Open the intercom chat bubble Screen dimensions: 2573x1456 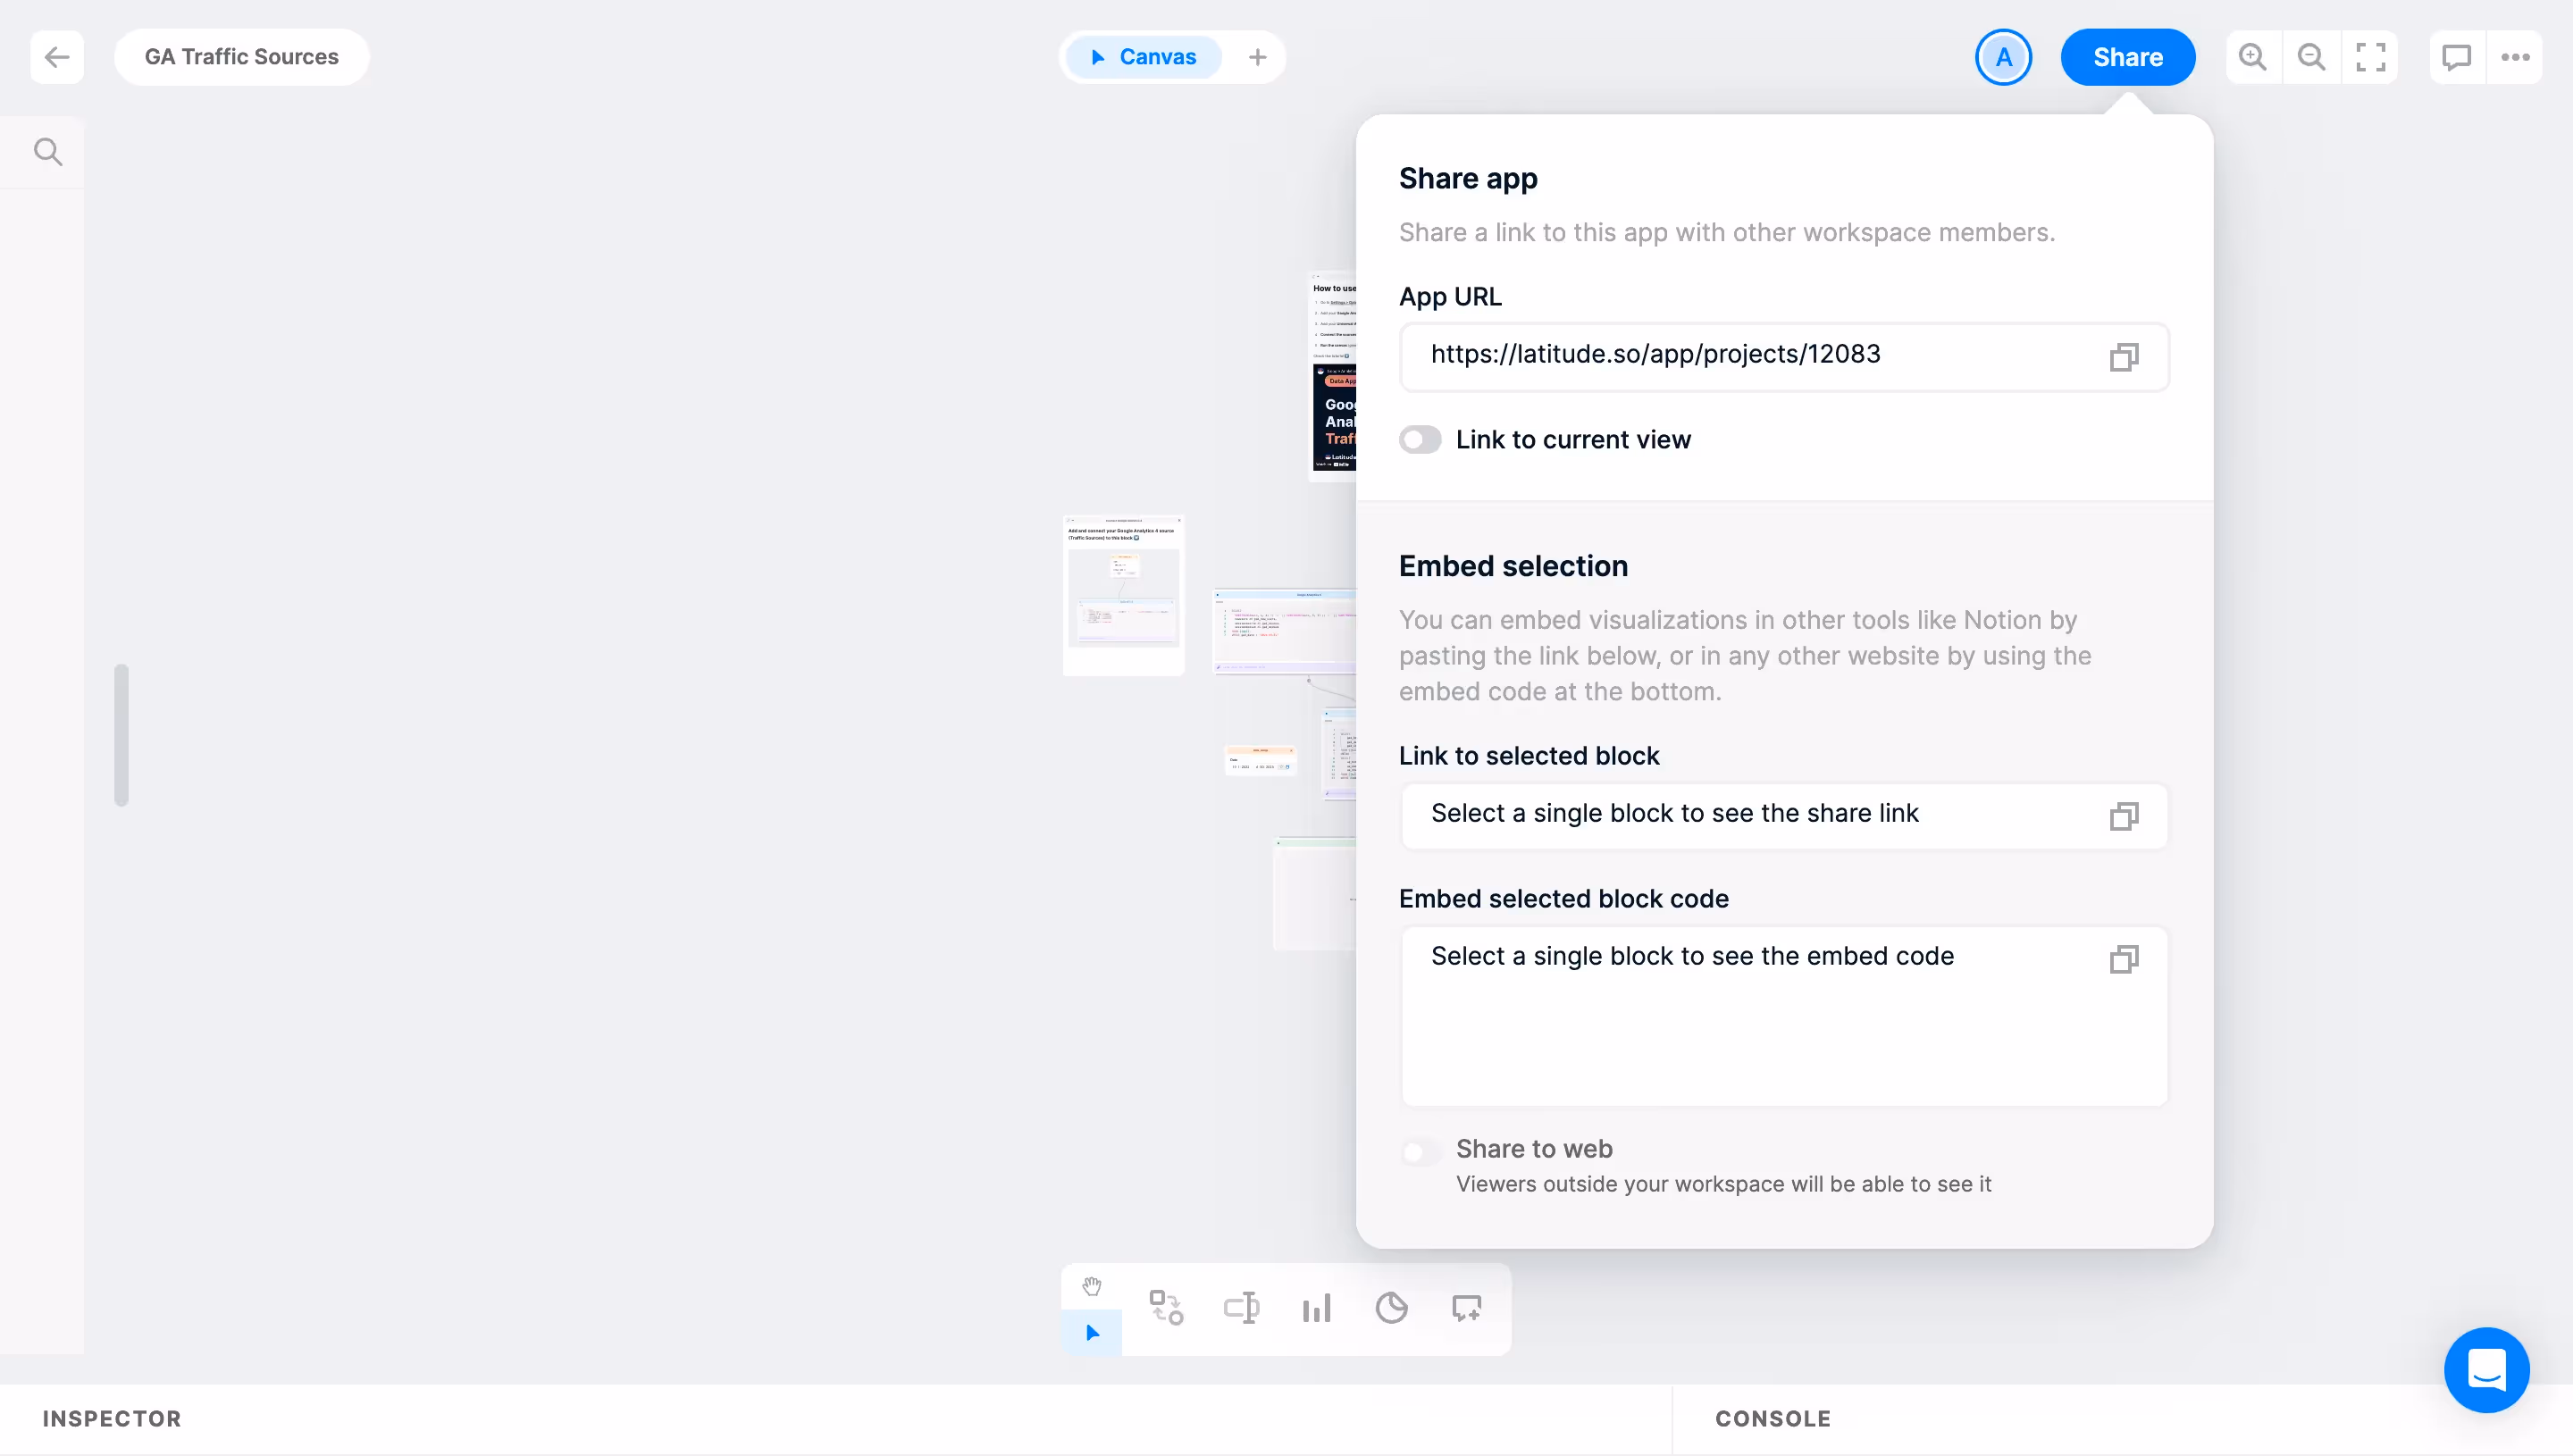[2487, 1370]
